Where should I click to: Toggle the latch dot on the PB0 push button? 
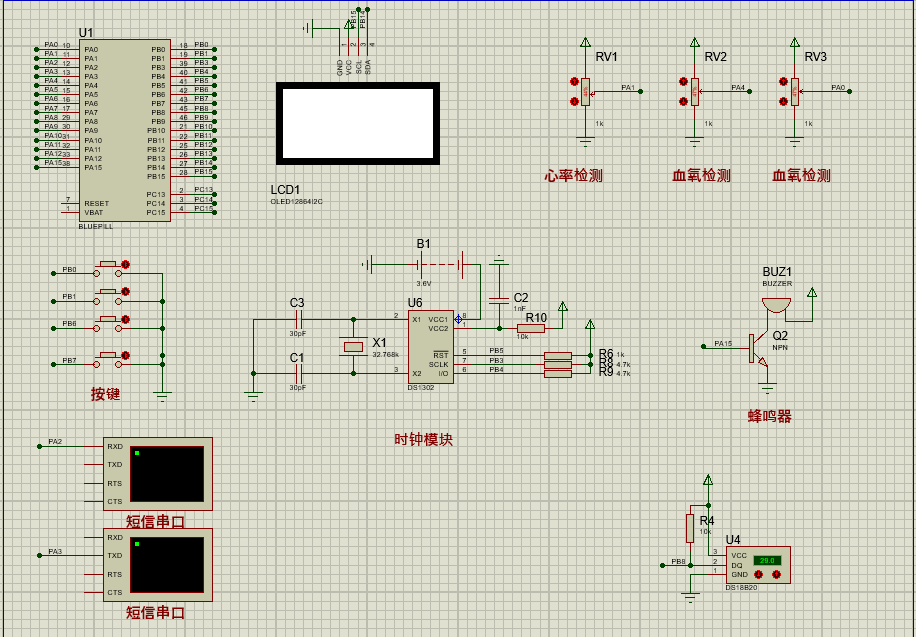point(125,265)
